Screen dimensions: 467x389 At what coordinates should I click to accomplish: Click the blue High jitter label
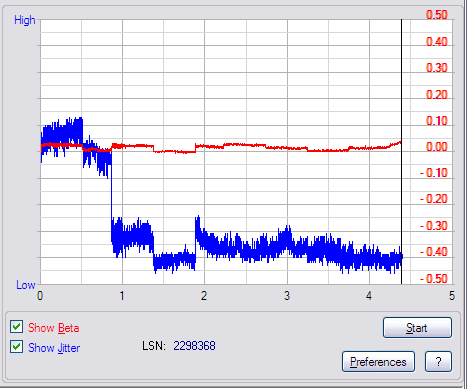[25, 20]
